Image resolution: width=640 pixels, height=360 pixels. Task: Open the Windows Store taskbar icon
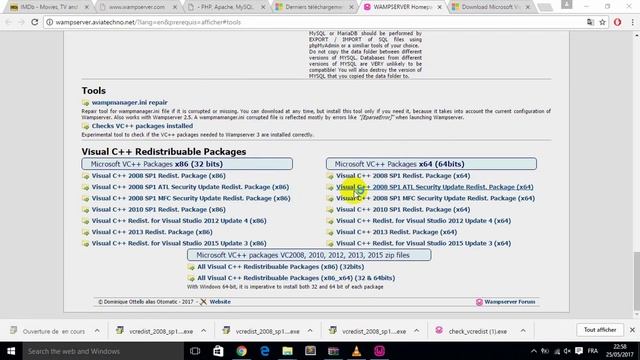(x=218, y=351)
